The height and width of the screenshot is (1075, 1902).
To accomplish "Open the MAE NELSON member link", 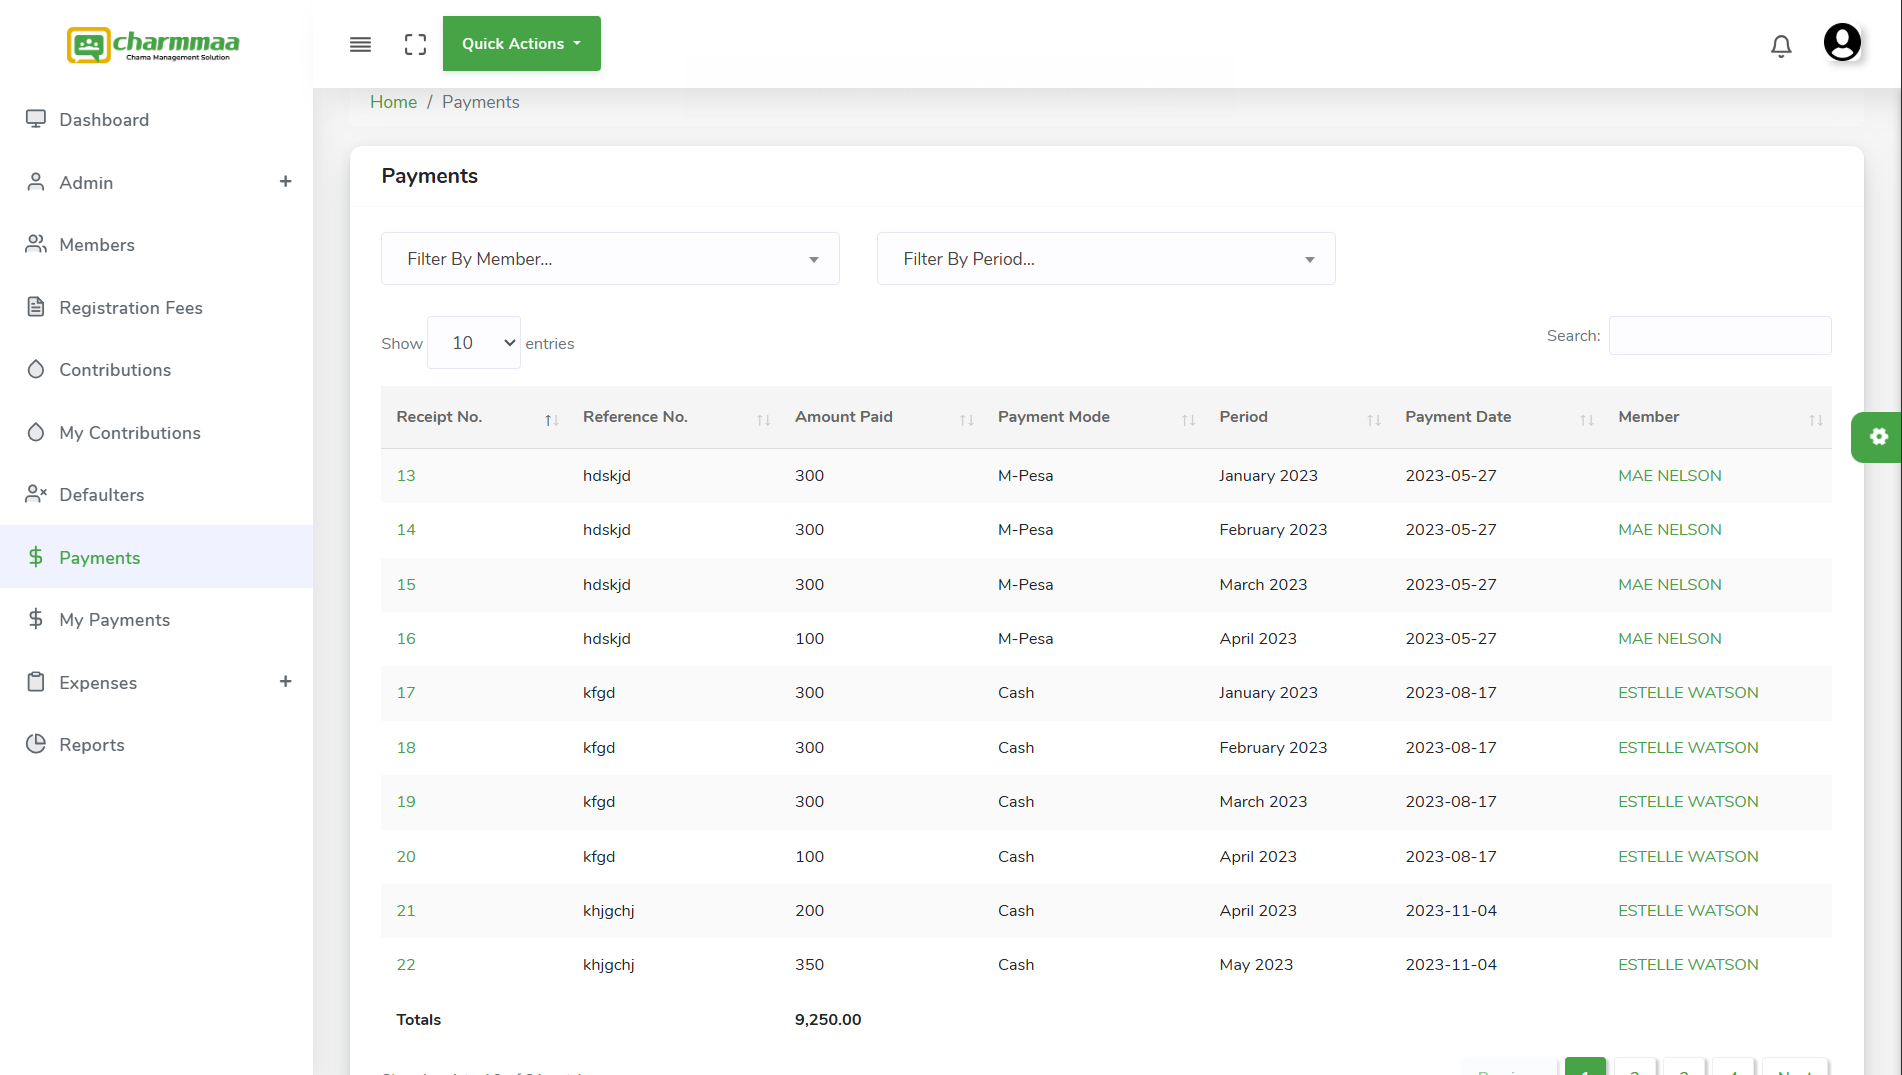I will coord(1669,475).
